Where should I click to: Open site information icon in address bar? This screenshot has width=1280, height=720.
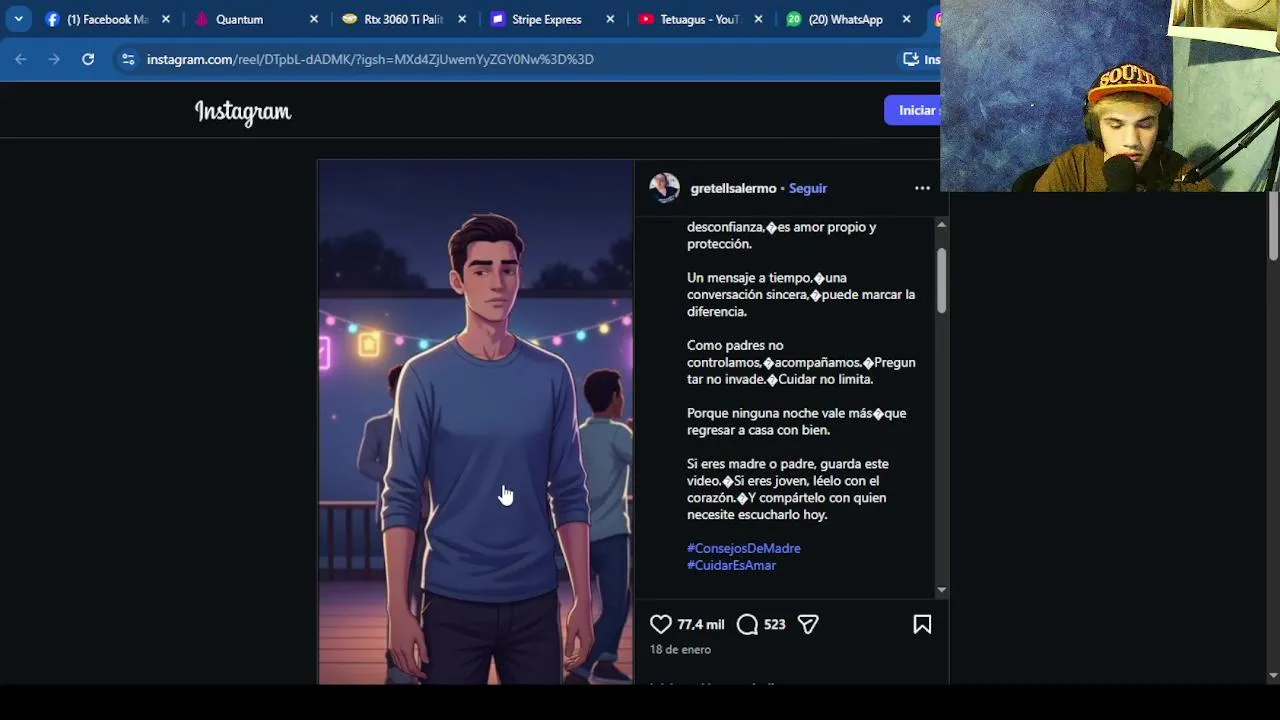pyautogui.click(x=127, y=59)
